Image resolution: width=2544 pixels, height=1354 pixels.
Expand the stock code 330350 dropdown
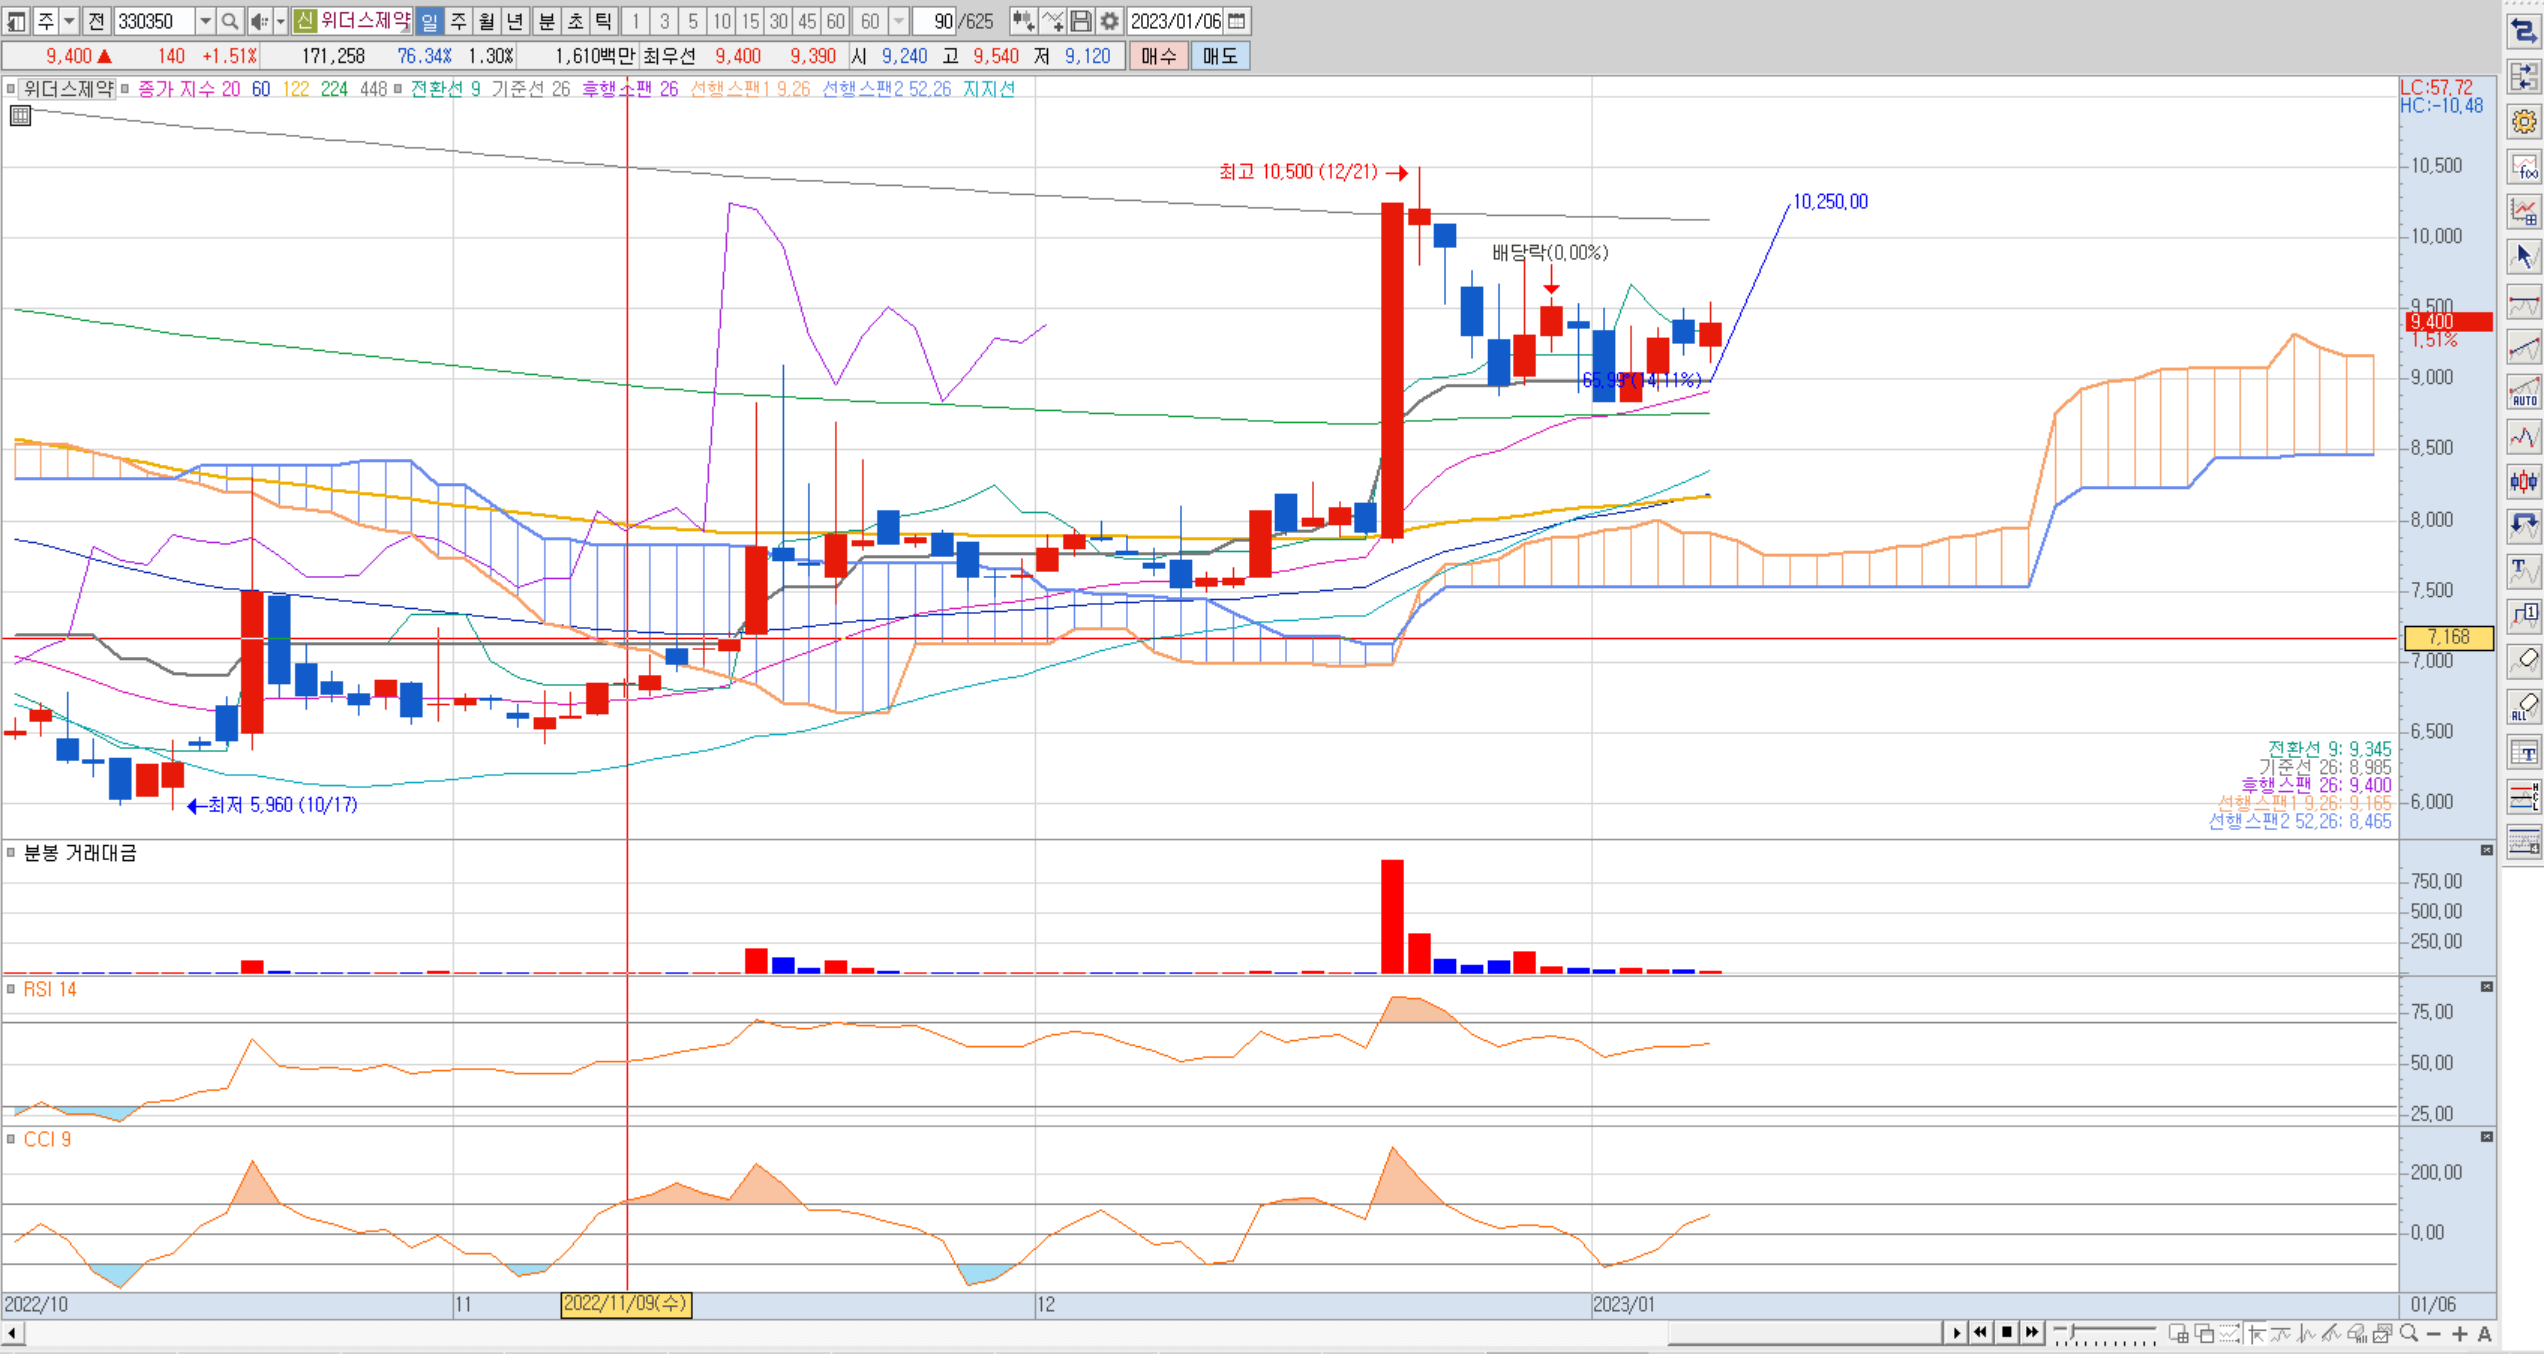click(x=205, y=21)
